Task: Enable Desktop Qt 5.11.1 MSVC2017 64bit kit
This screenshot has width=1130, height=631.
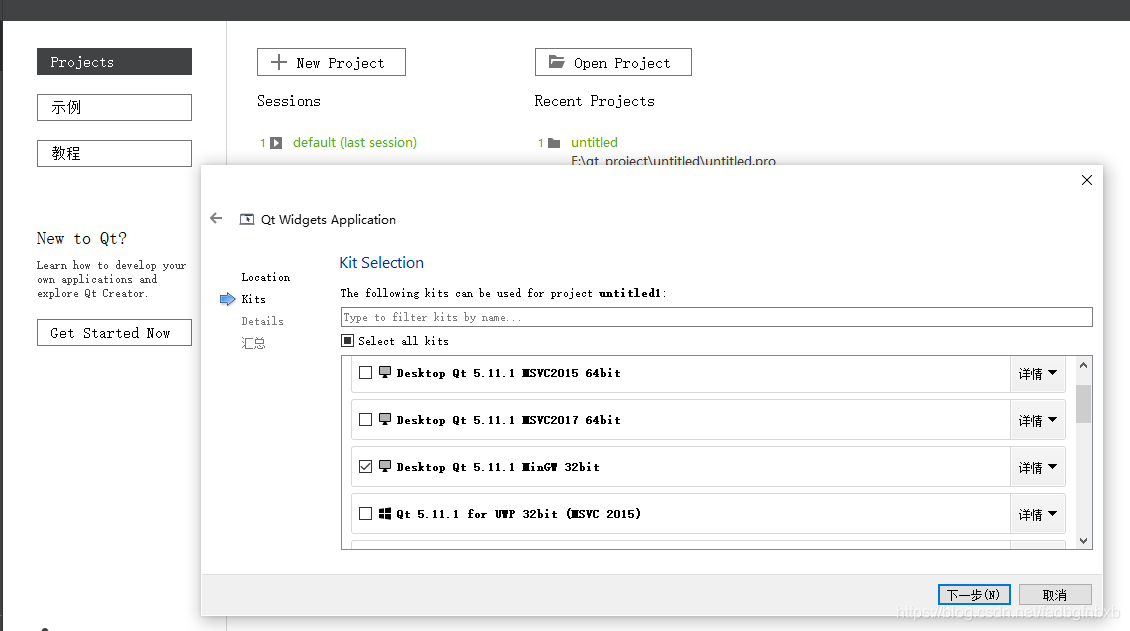Action: [365, 419]
